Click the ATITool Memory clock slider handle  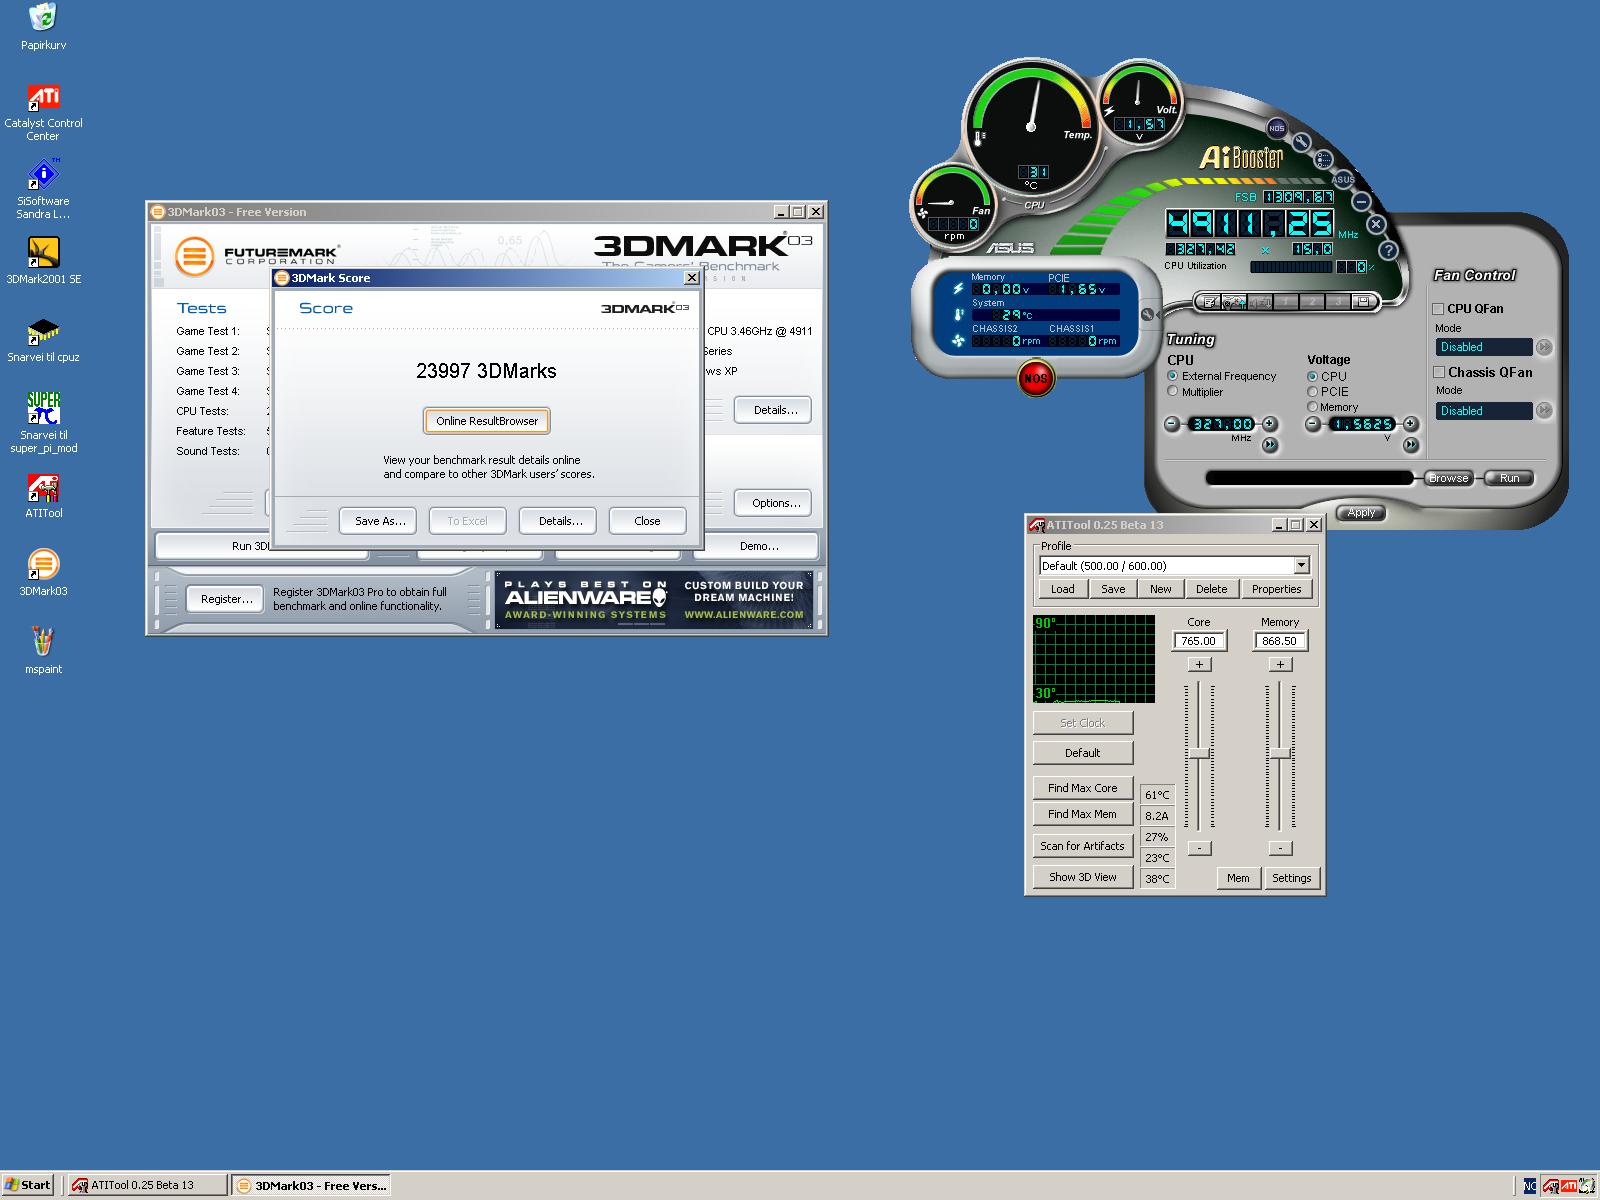click(x=1280, y=753)
